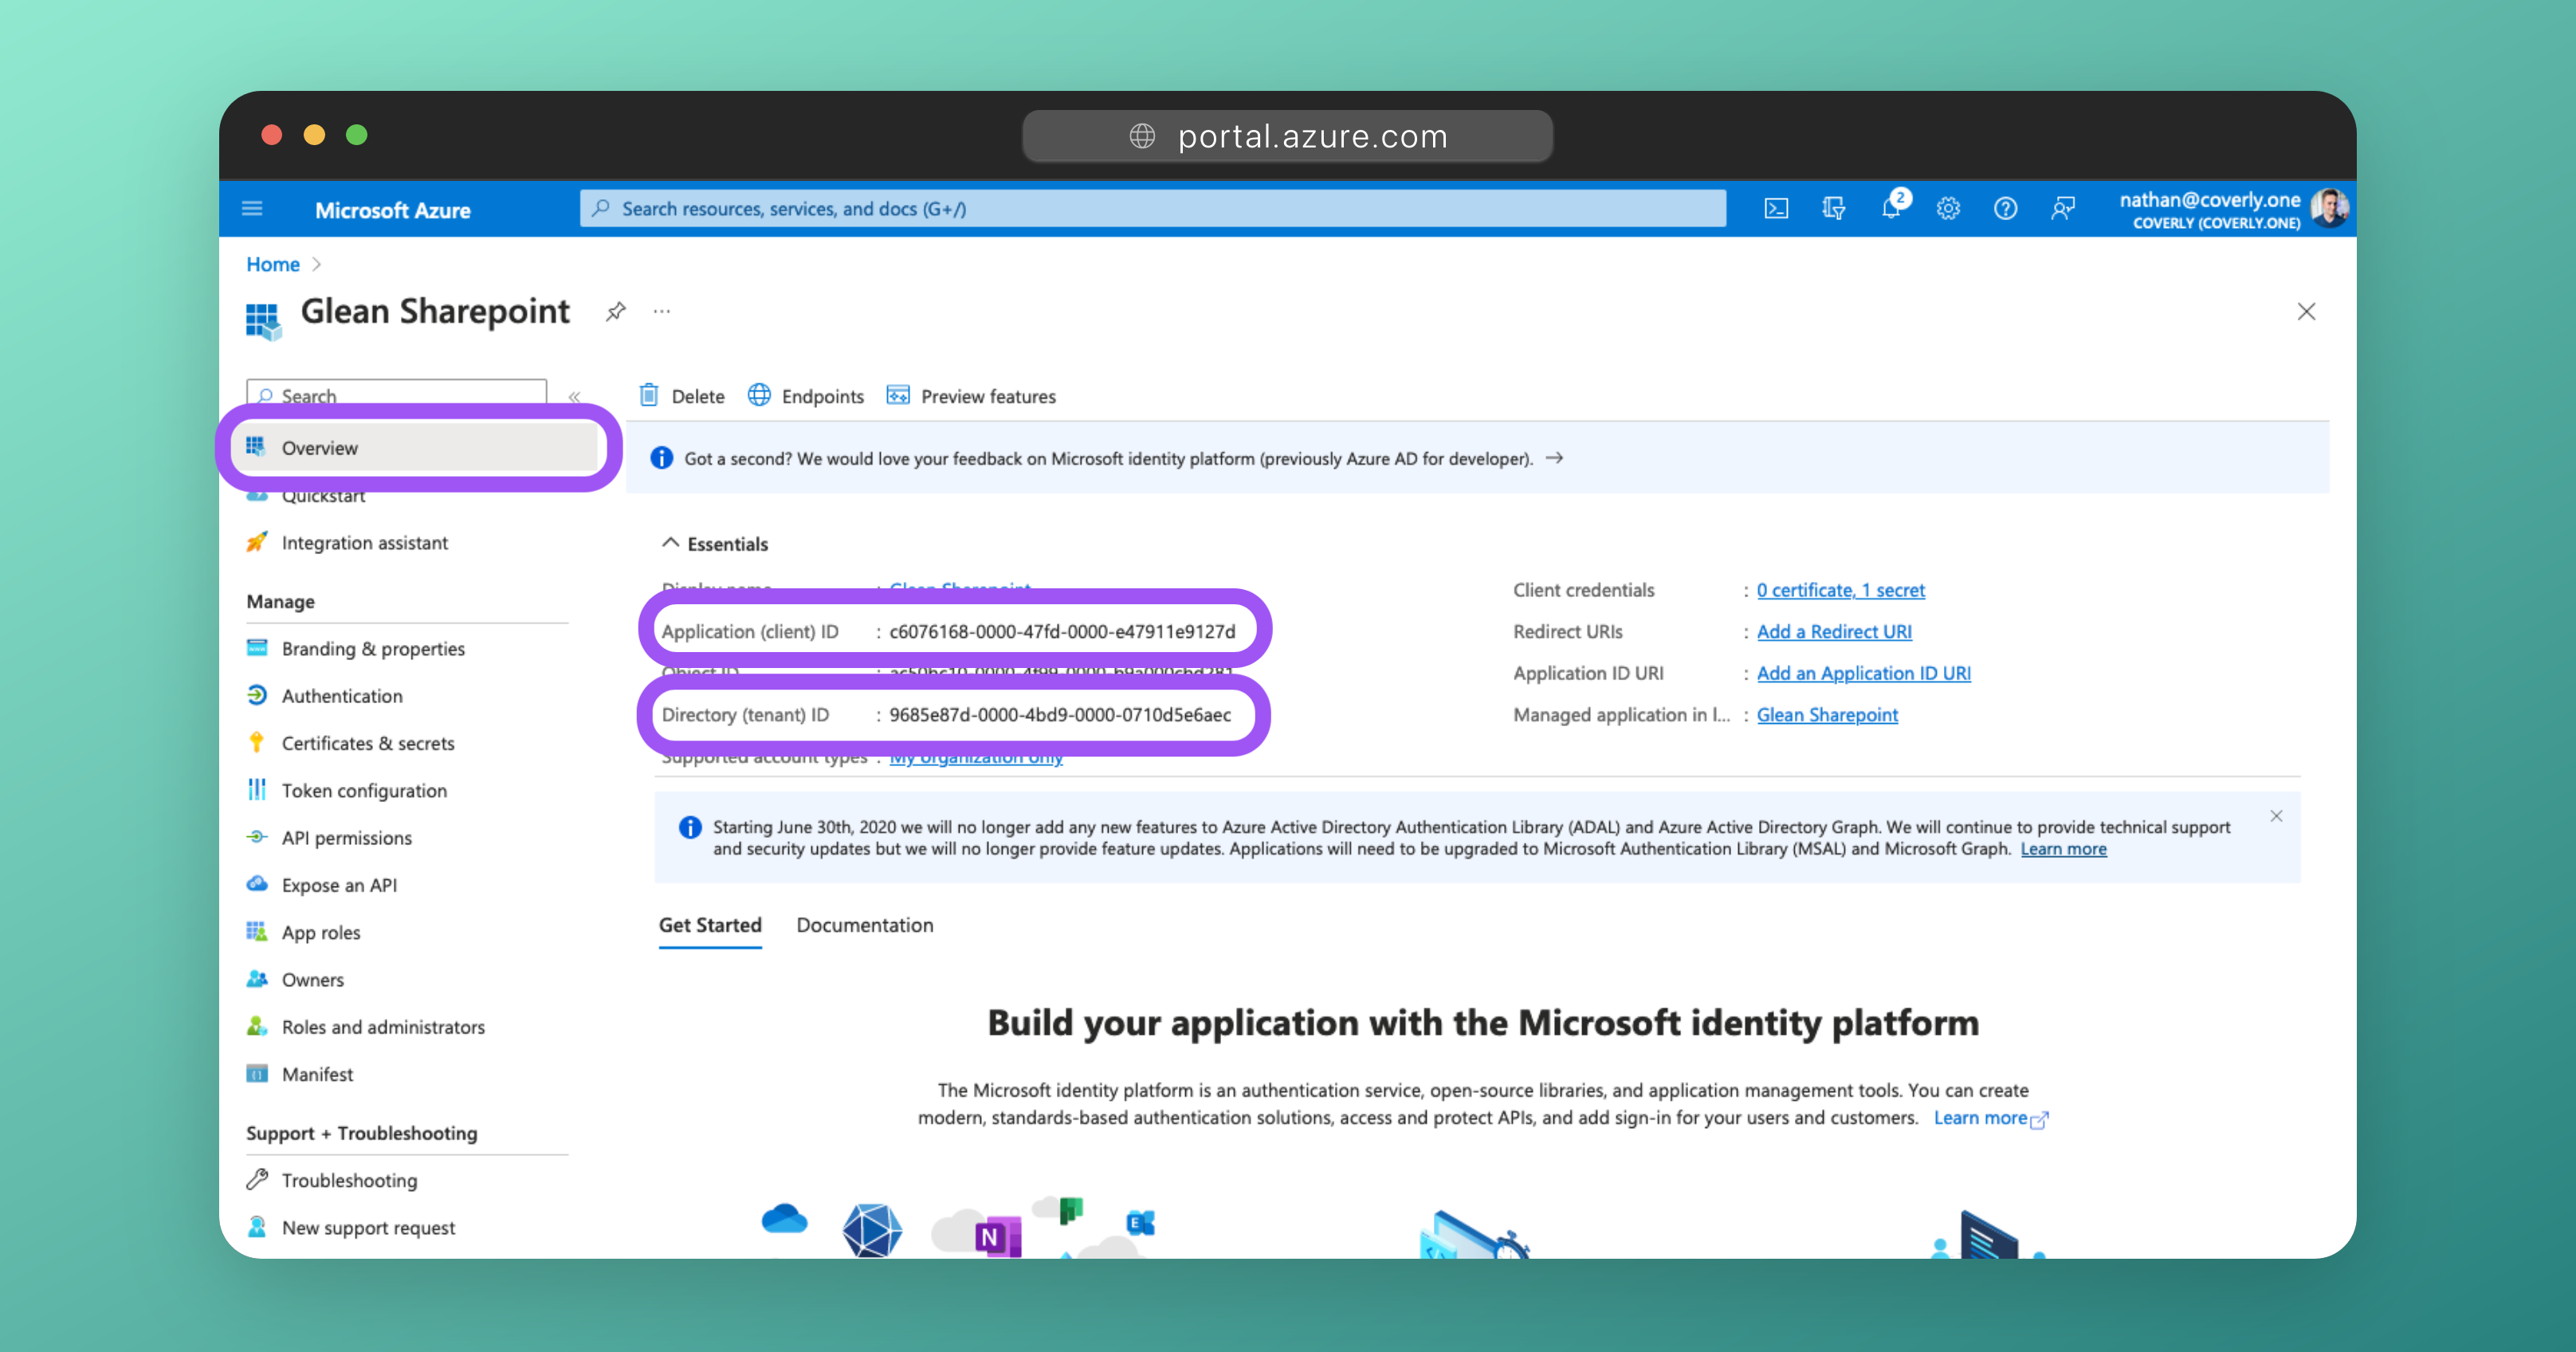Open portal settings gear icon
The image size is (2576, 1352).
pyautogui.click(x=1948, y=209)
